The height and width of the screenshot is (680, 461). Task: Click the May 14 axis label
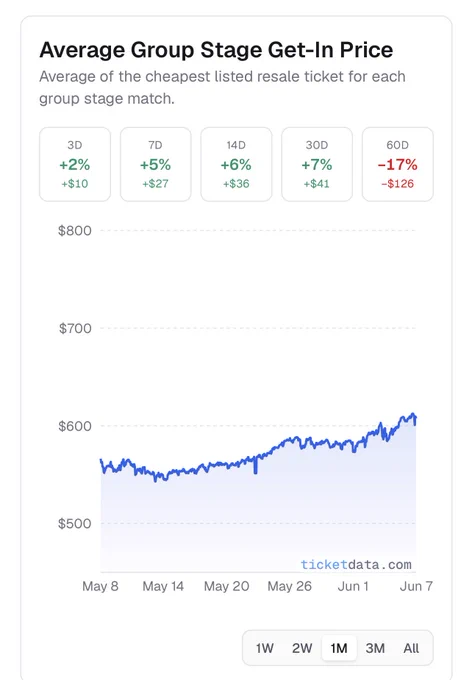163,586
